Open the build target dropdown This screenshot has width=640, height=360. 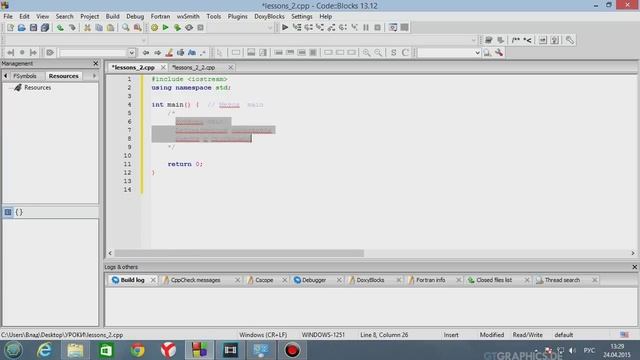[270, 28]
